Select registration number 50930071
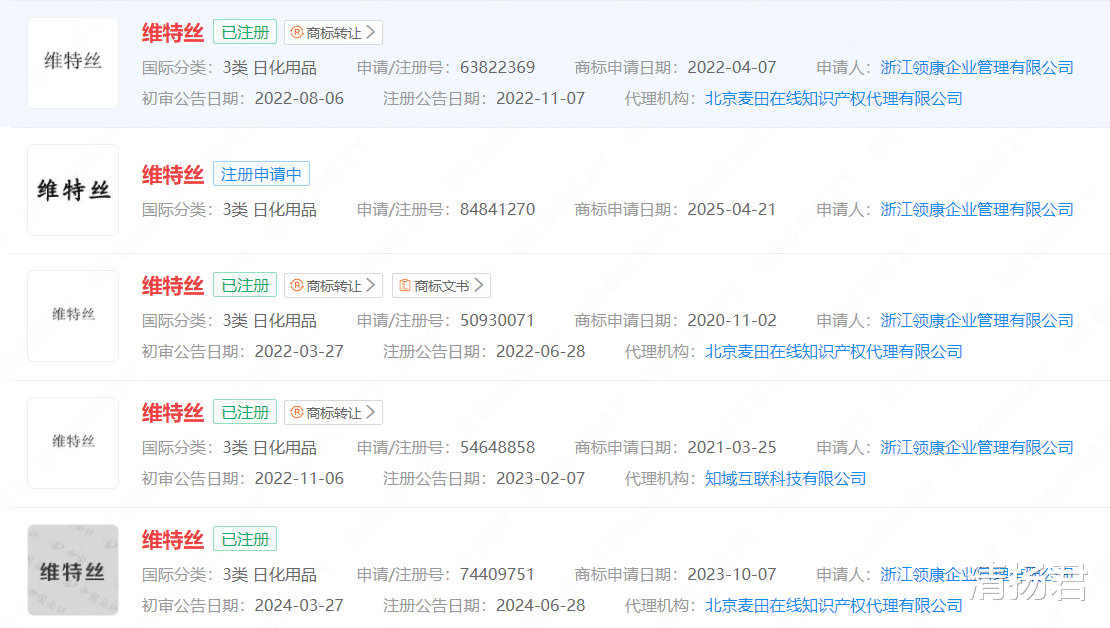Screen dimensions: 1110x628 pyautogui.click(x=498, y=321)
